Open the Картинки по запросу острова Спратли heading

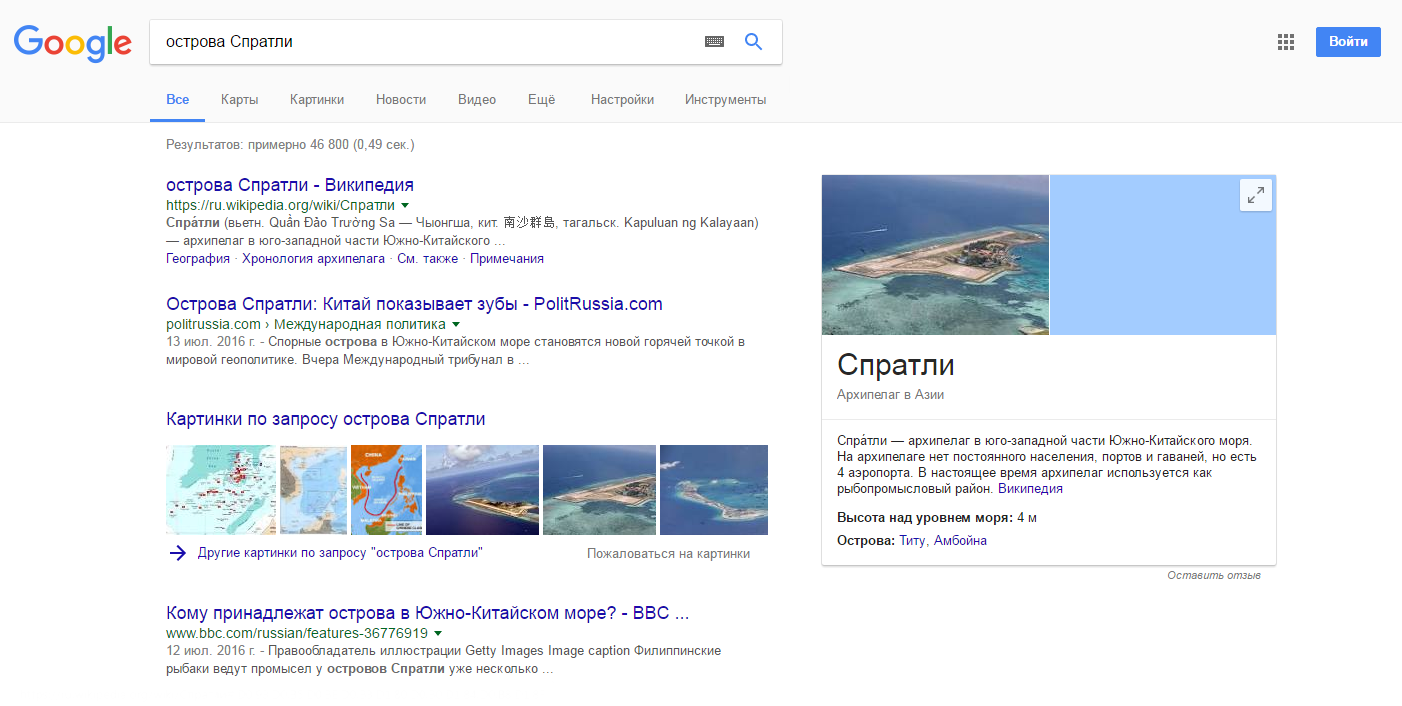click(326, 419)
